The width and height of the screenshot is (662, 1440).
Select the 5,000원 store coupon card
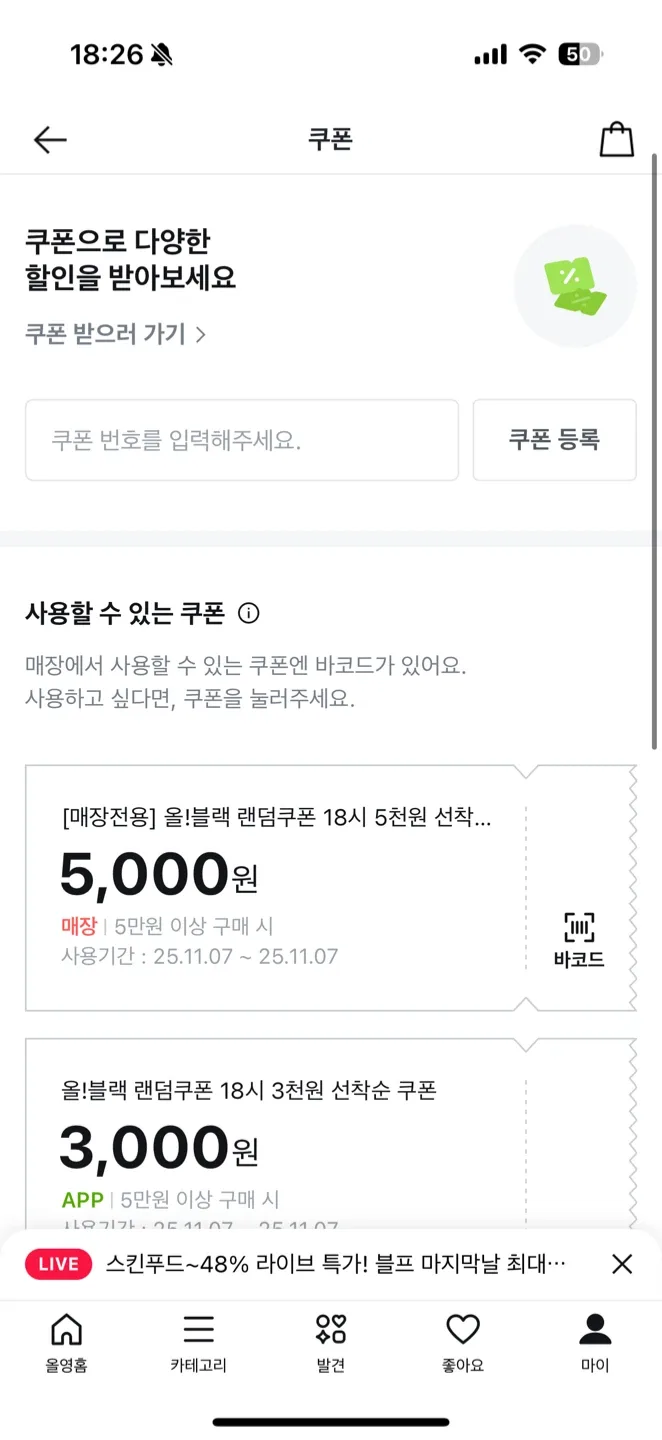click(x=275, y=888)
